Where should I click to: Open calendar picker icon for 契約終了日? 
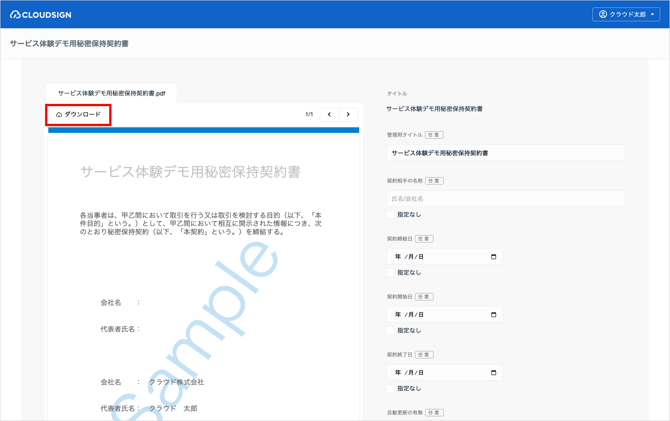tap(493, 373)
